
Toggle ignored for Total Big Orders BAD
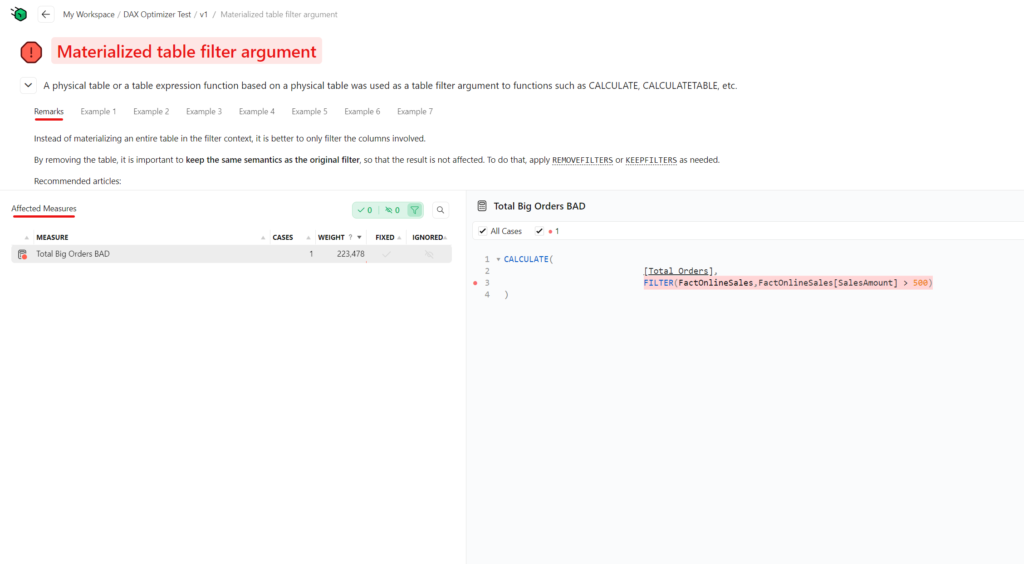(x=429, y=254)
